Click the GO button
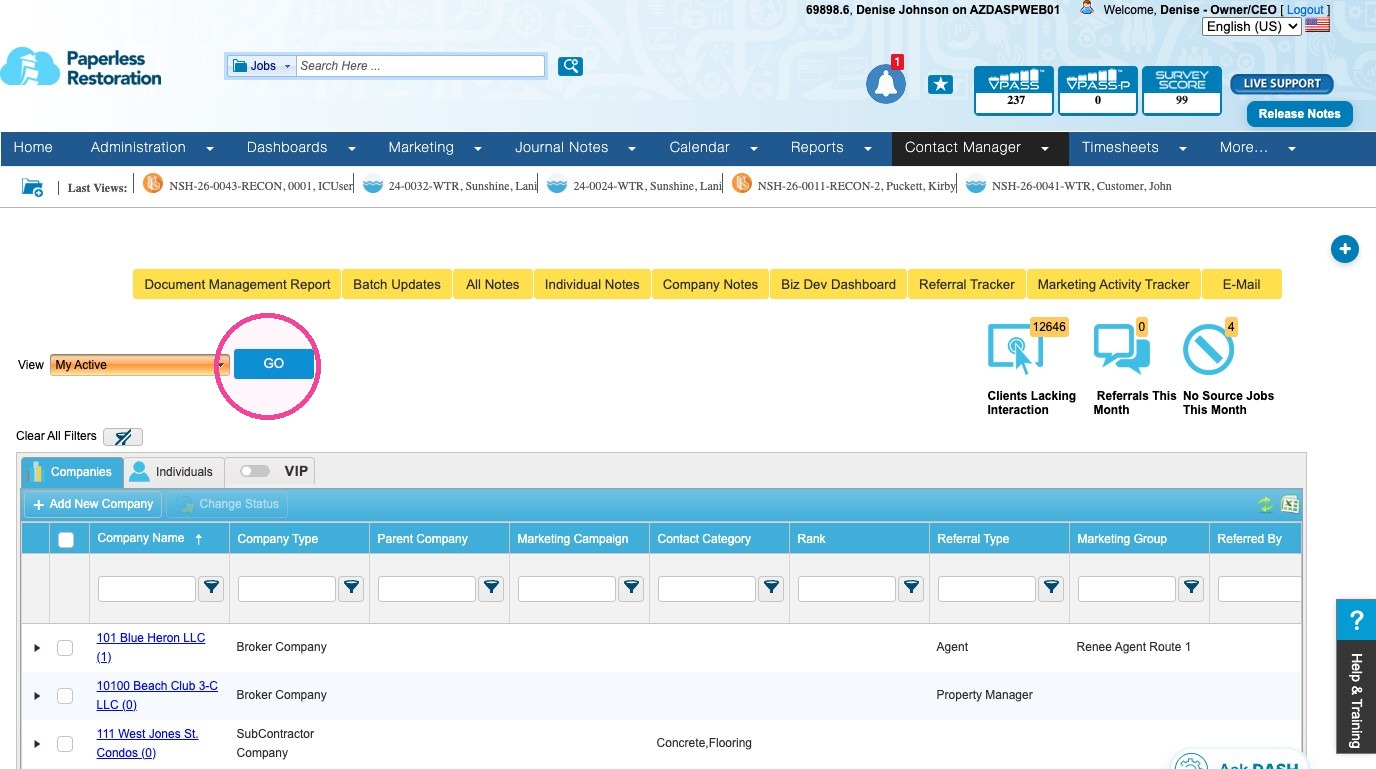The image size is (1376, 769). pos(274,364)
